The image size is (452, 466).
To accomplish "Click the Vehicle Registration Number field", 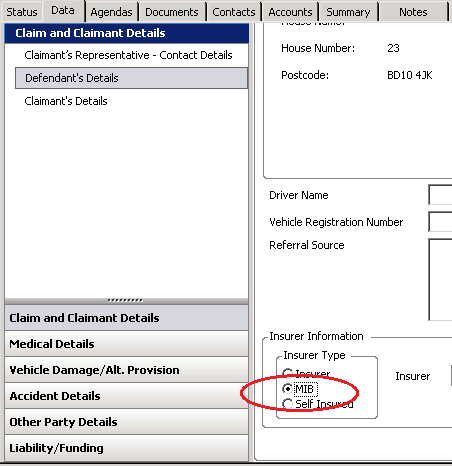I will (440, 222).
